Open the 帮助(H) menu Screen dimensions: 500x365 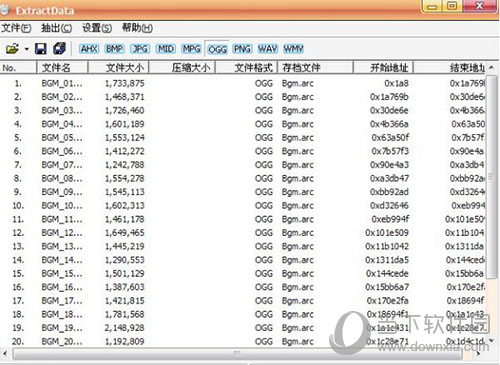[x=137, y=28]
